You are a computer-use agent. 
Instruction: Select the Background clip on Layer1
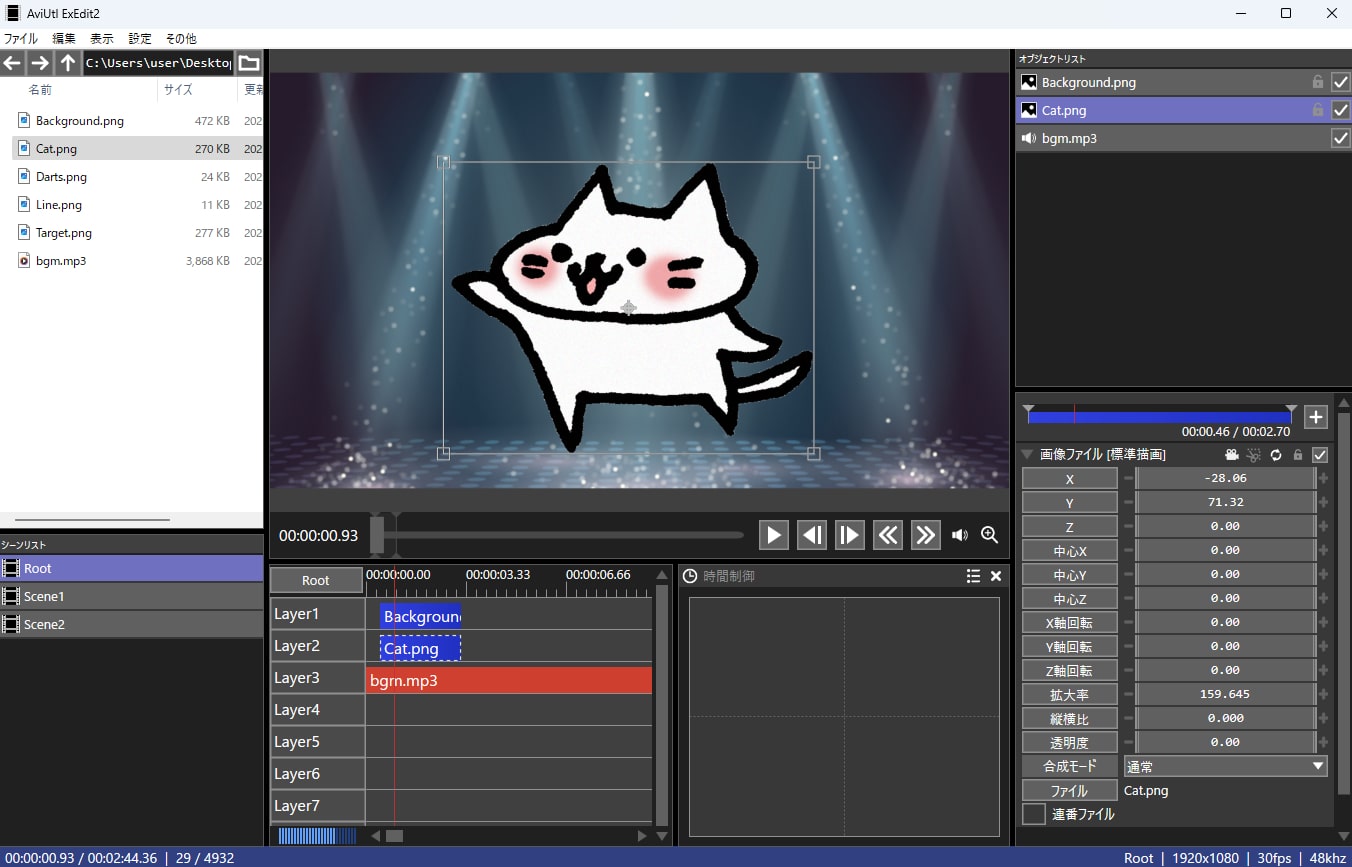click(x=420, y=617)
